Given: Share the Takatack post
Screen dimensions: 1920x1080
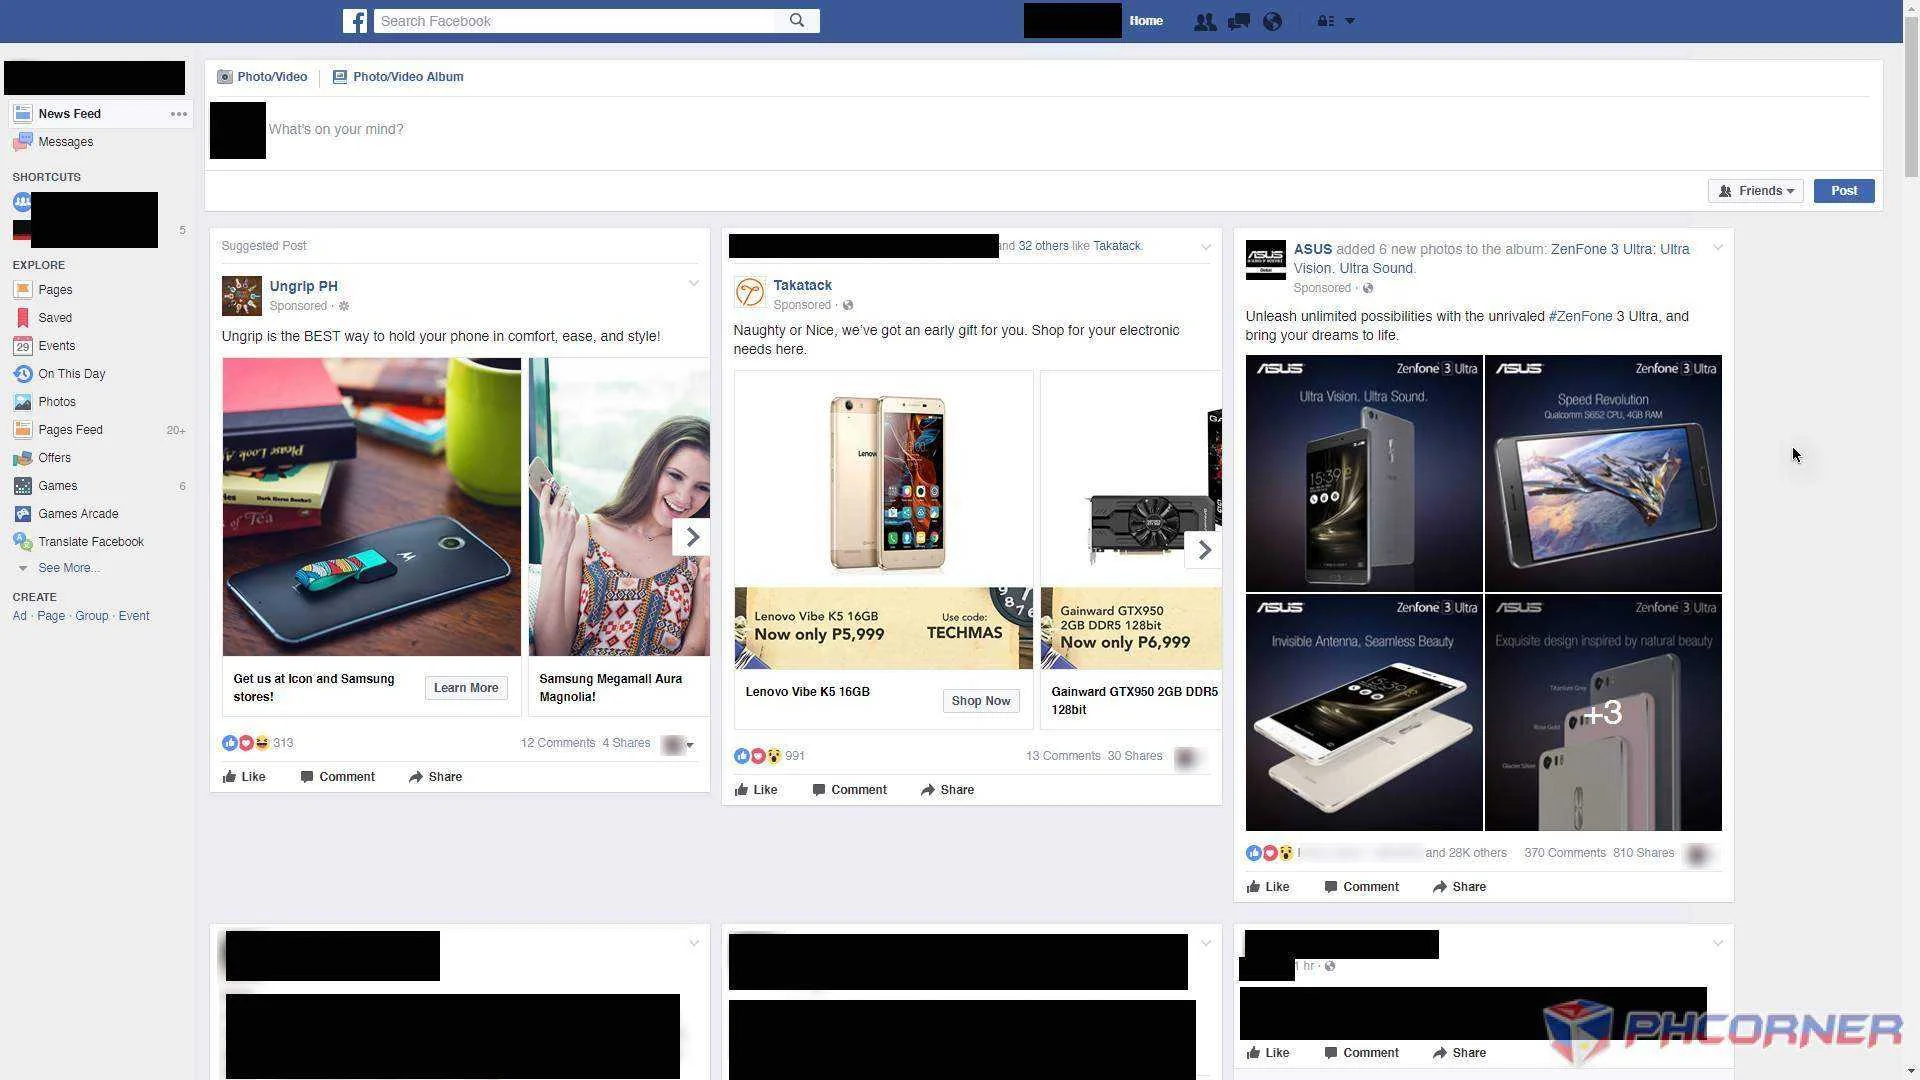Looking at the screenshot, I should 947,790.
